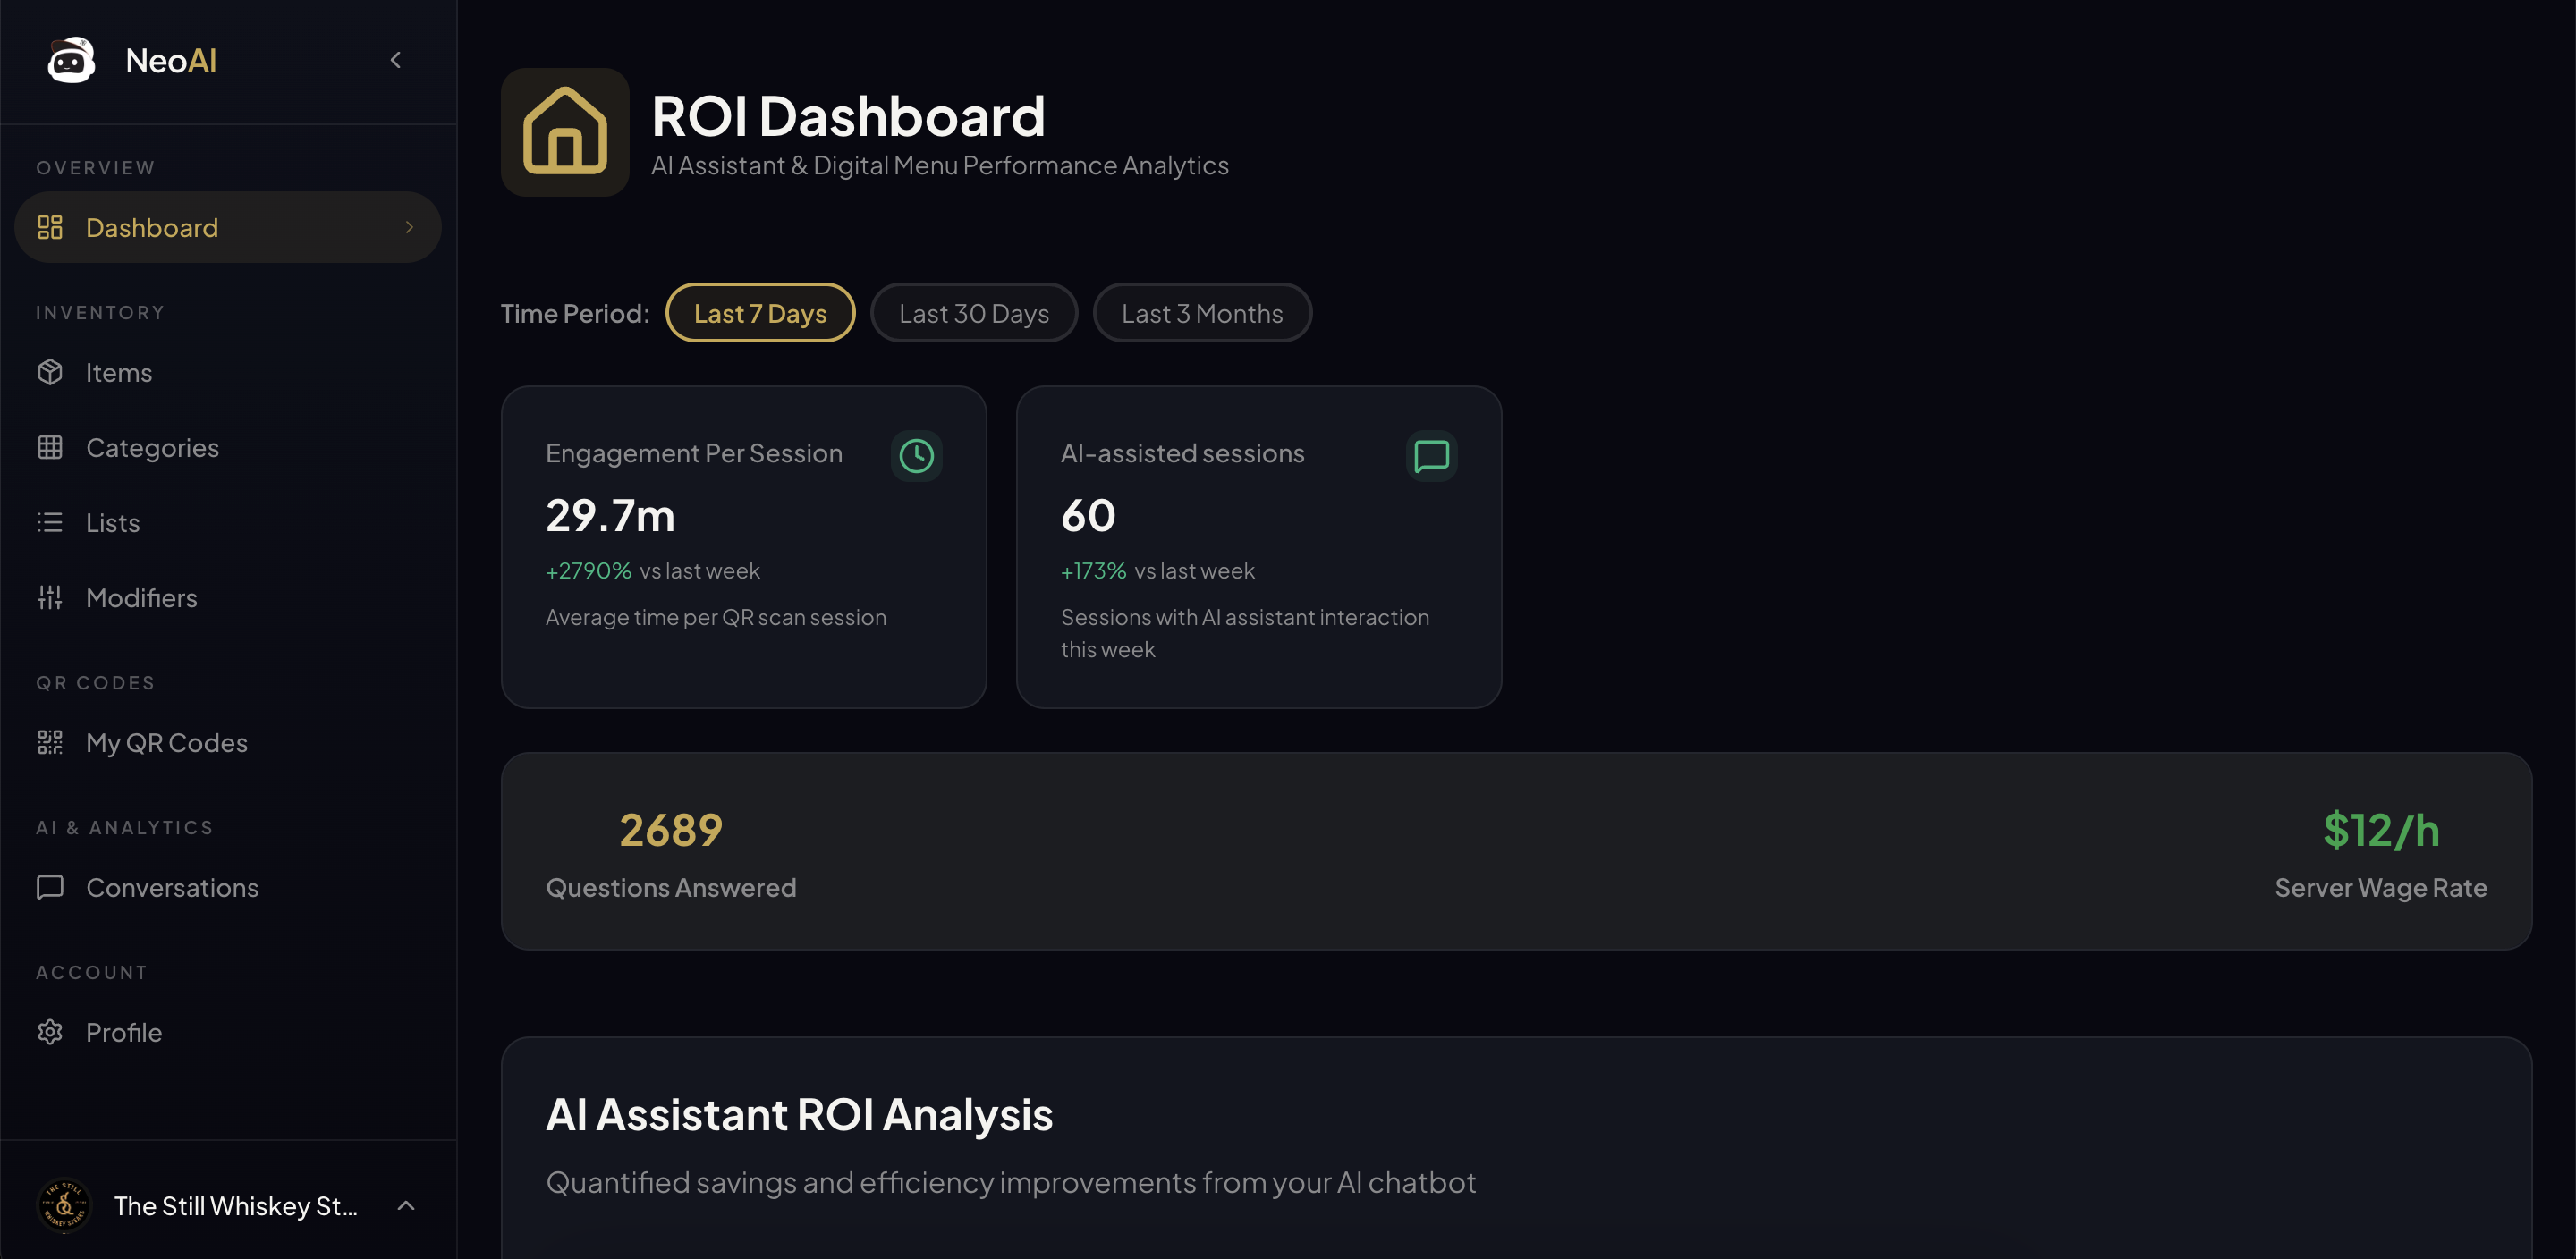Click the Categories table icon
This screenshot has height=1259, width=2576.
[x=50, y=447]
